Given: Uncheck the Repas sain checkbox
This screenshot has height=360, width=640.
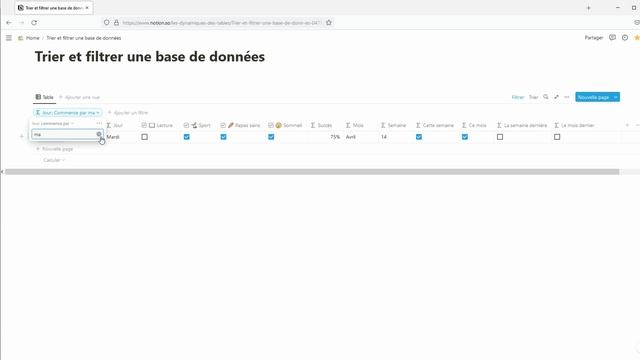Looking at the screenshot, I should click(223, 137).
